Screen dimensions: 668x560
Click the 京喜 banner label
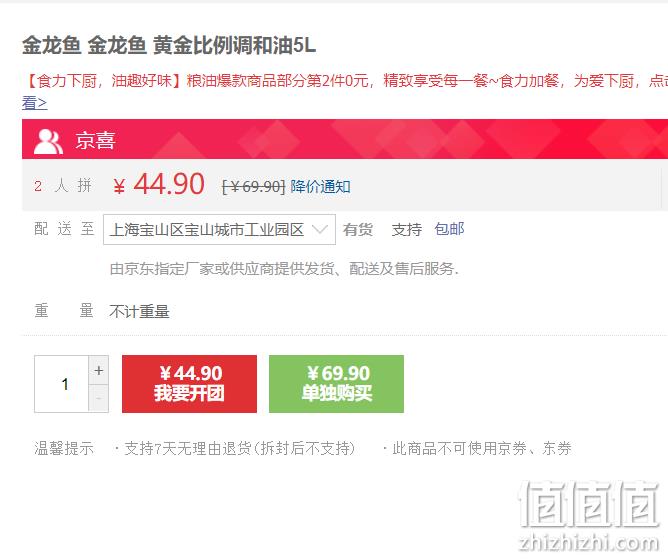tap(95, 141)
